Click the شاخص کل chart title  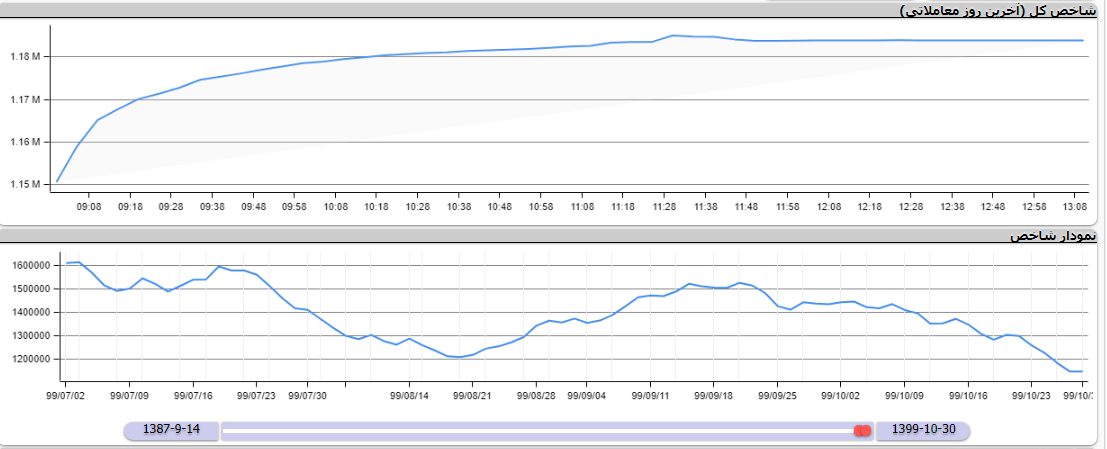point(998,10)
